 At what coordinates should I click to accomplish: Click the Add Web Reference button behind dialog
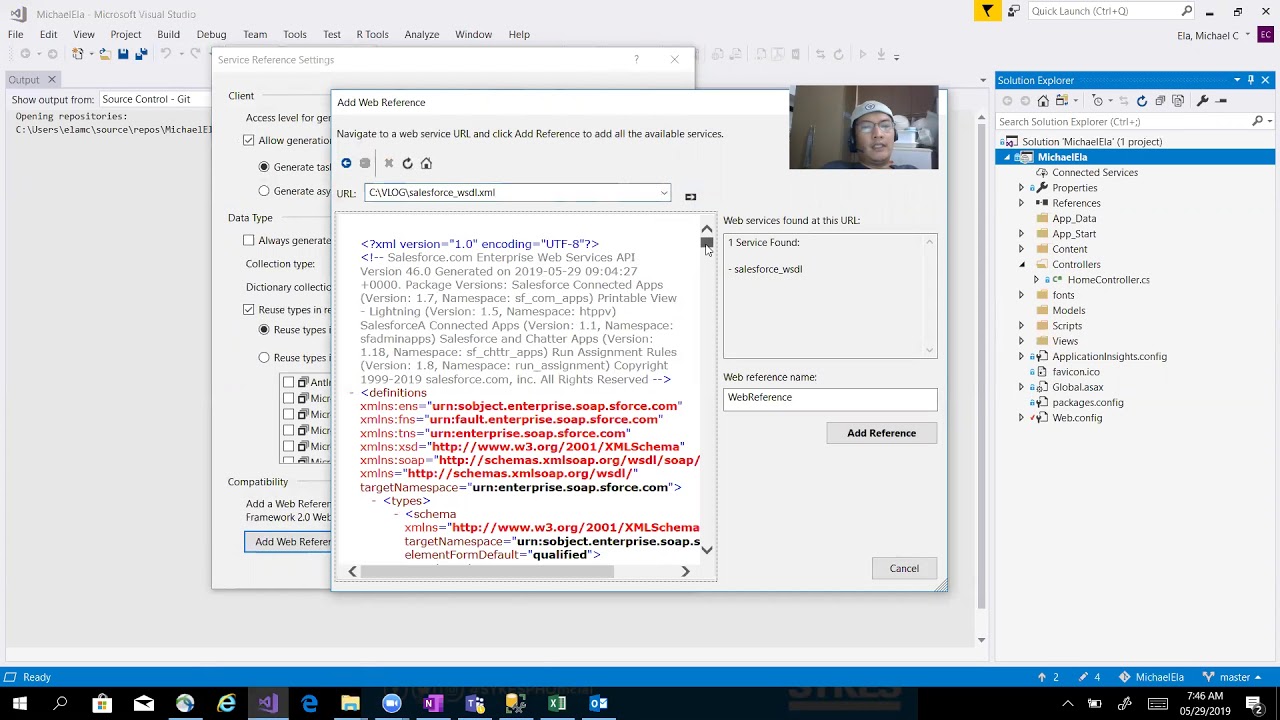[x=288, y=542]
